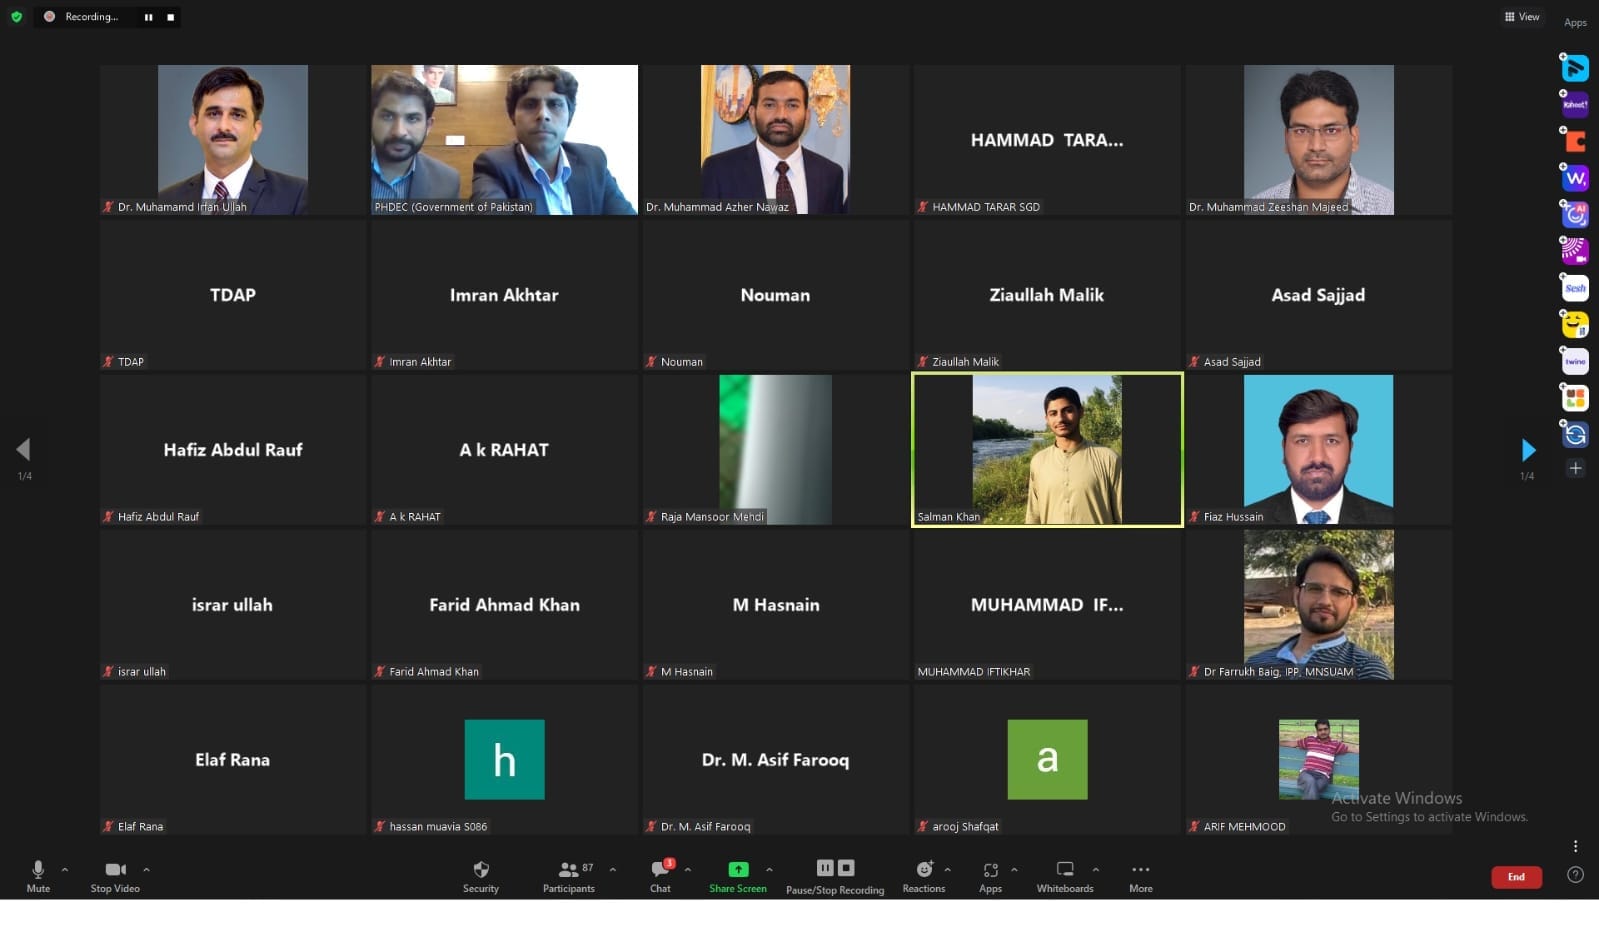Click the green Share Screen icon
Image resolution: width=1599 pixels, height=952 pixels.
coord(738,870)
